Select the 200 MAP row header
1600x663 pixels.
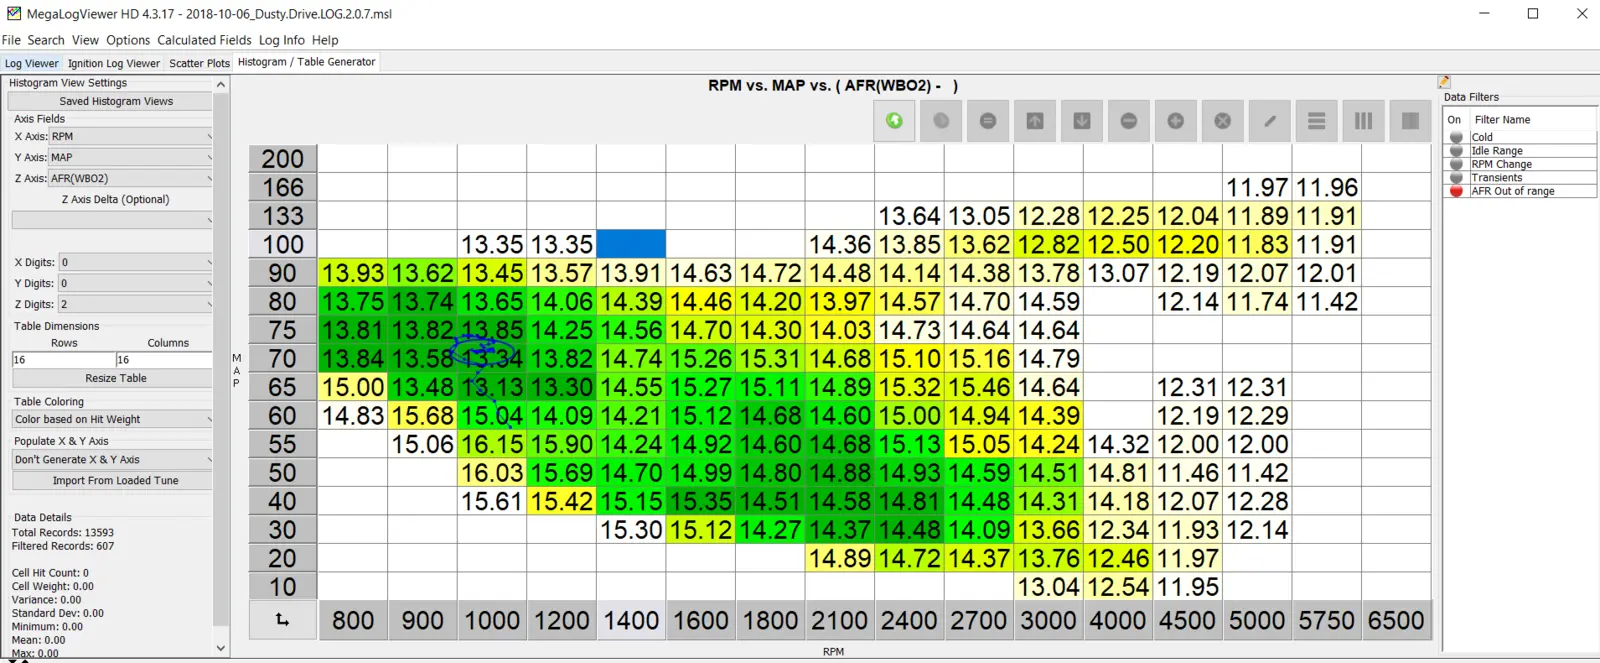283,159
